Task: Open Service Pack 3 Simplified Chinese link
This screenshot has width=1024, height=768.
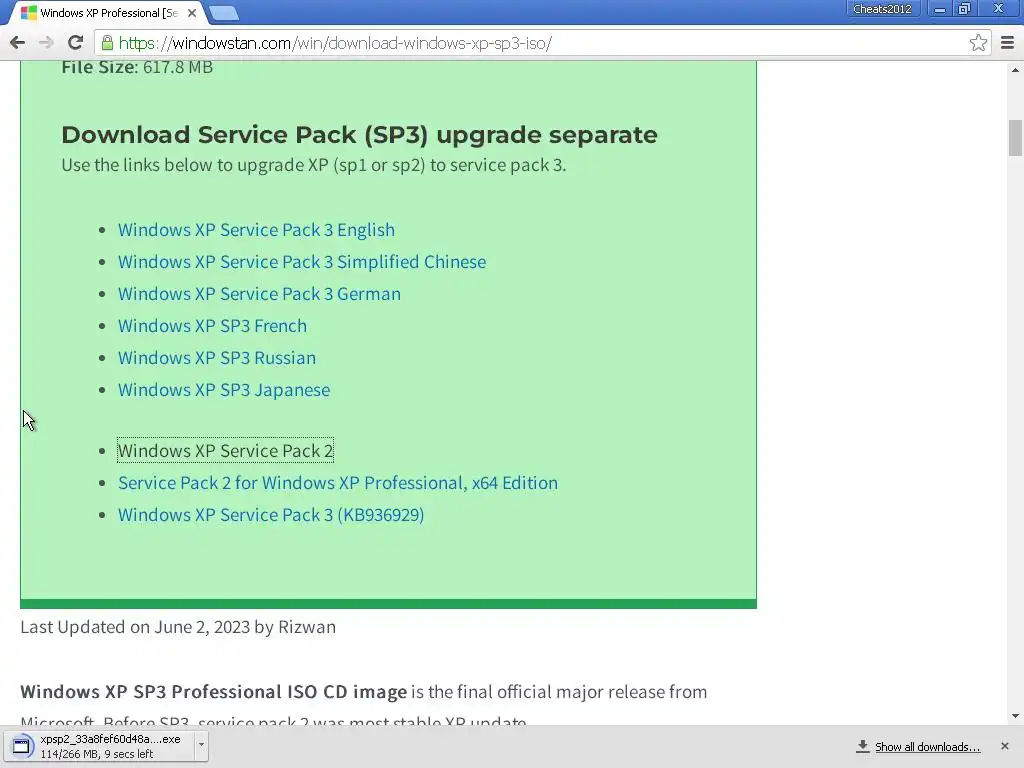Action: (302, 262)
